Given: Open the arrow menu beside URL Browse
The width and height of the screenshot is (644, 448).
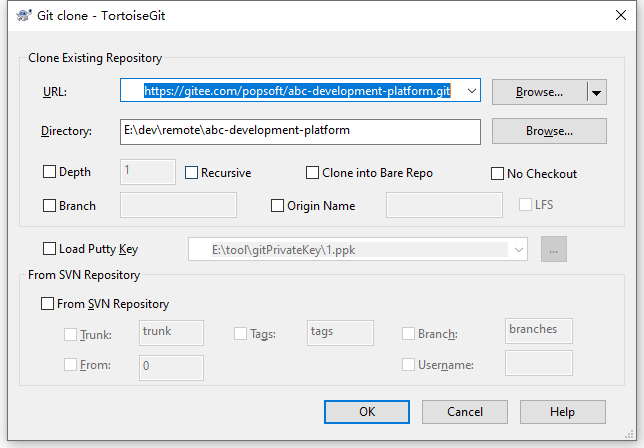Looking at the screenshot, I should pos(596,92).
